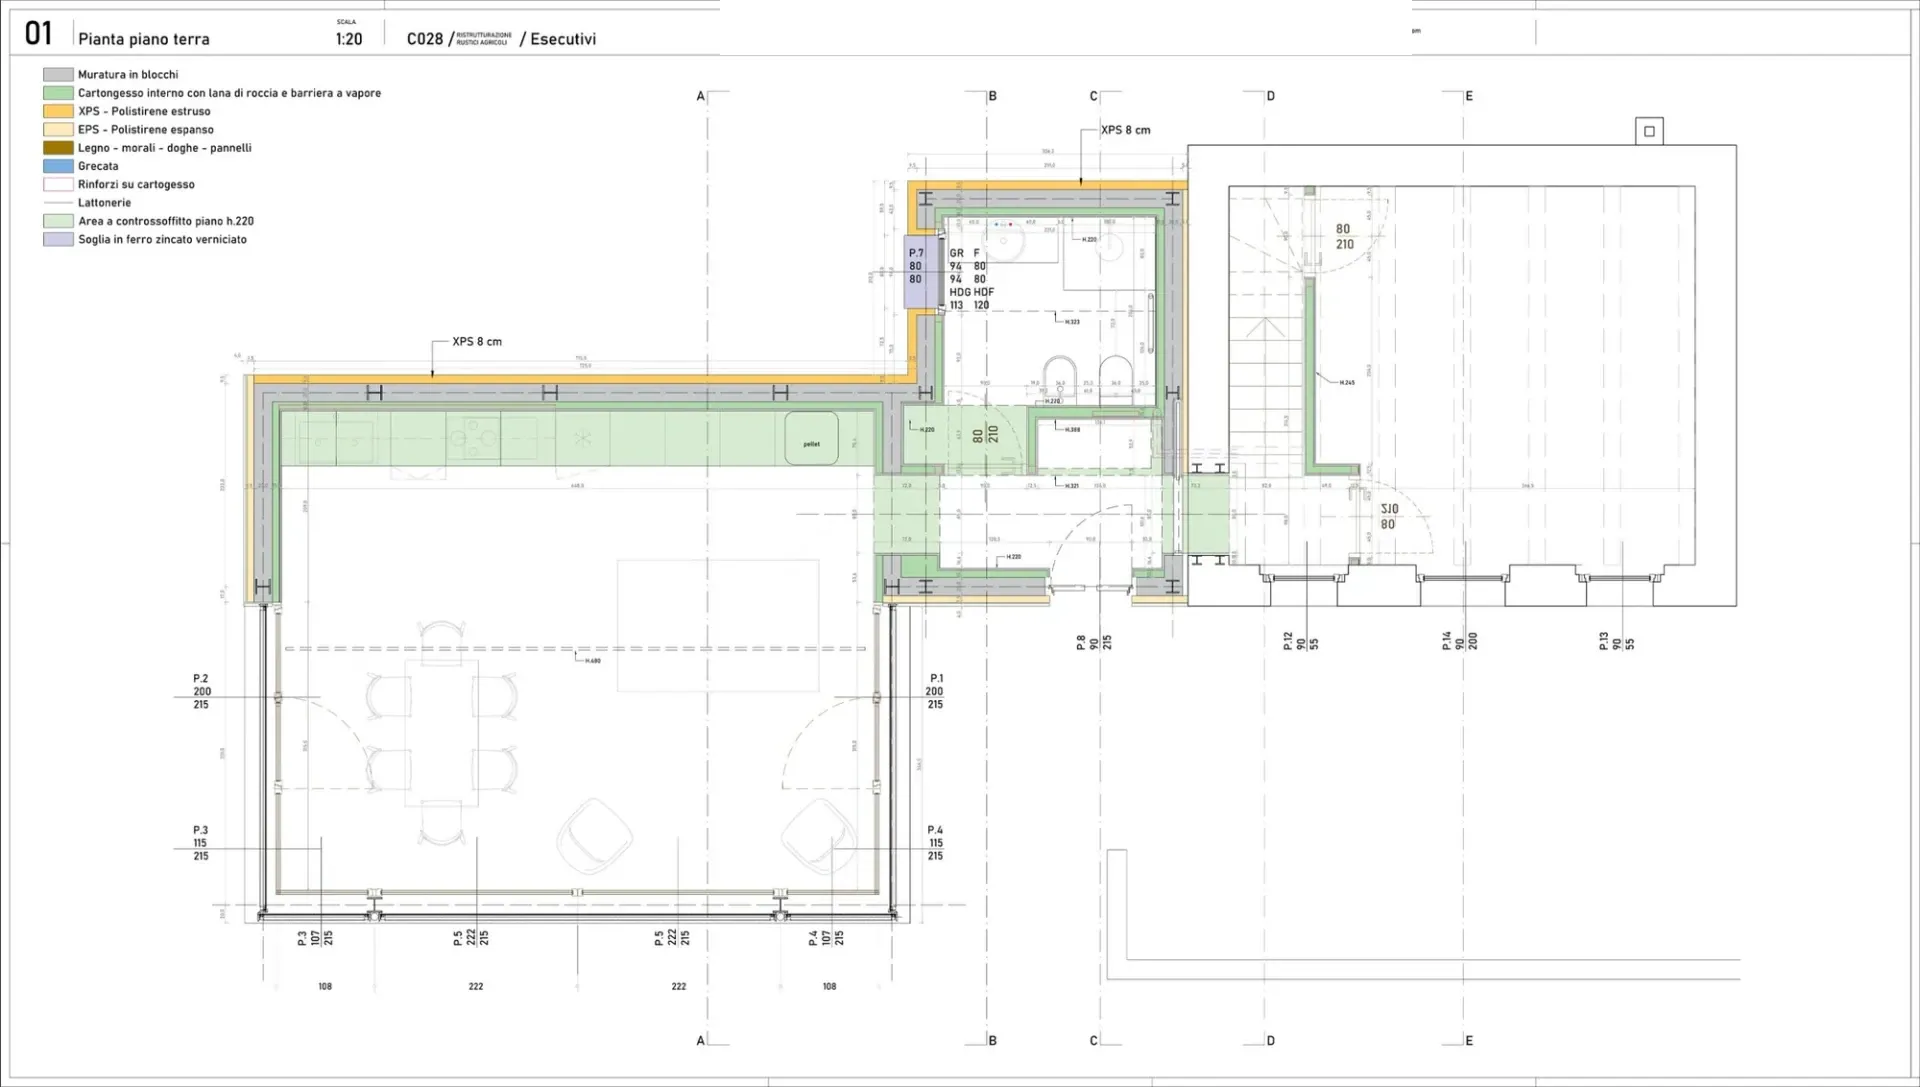This screenshot has width=1920, height=1087.
Task: Click the purple P.7 door sill block
Action: (923, 271)
